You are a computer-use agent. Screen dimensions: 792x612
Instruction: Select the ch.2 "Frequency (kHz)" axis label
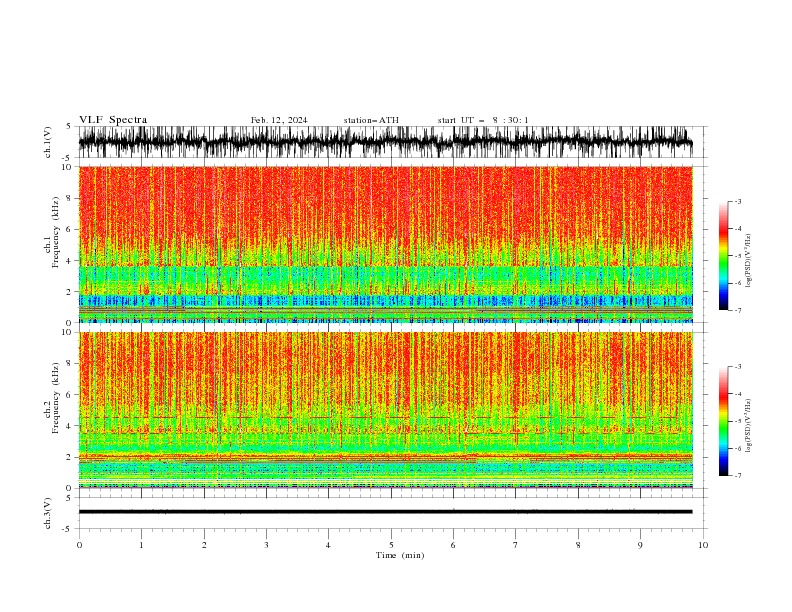click(x=56, y=398)
